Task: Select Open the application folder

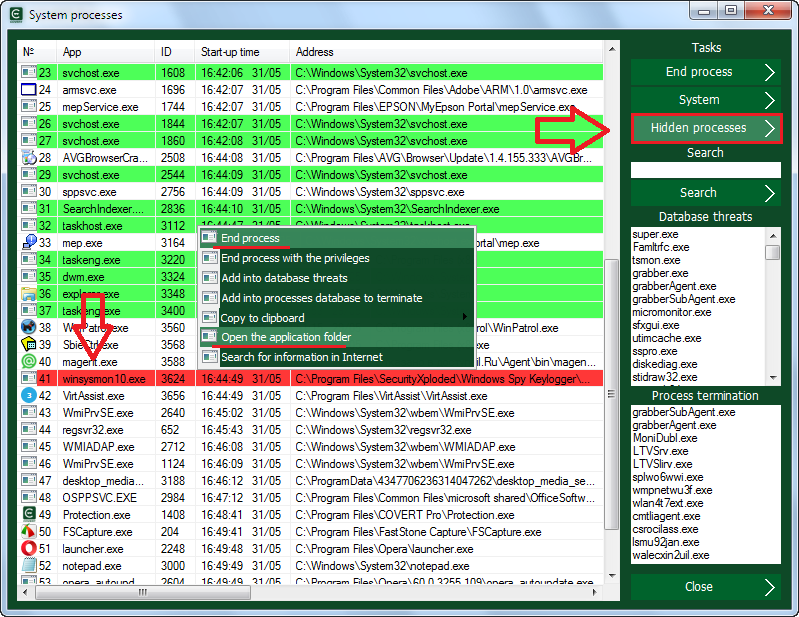Action: tap(336, 337)
